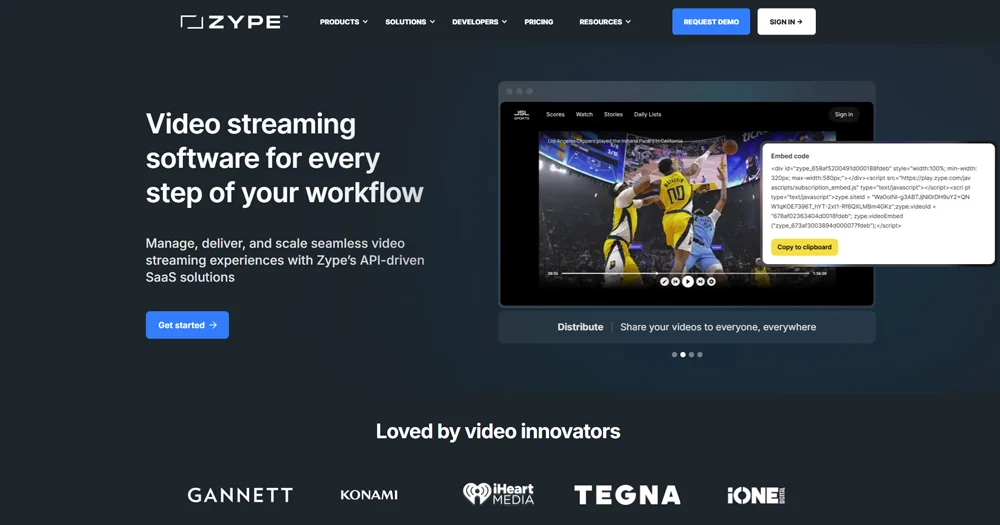
Task: Click the Zype logo in the header
Action: [x=233, y=22]
